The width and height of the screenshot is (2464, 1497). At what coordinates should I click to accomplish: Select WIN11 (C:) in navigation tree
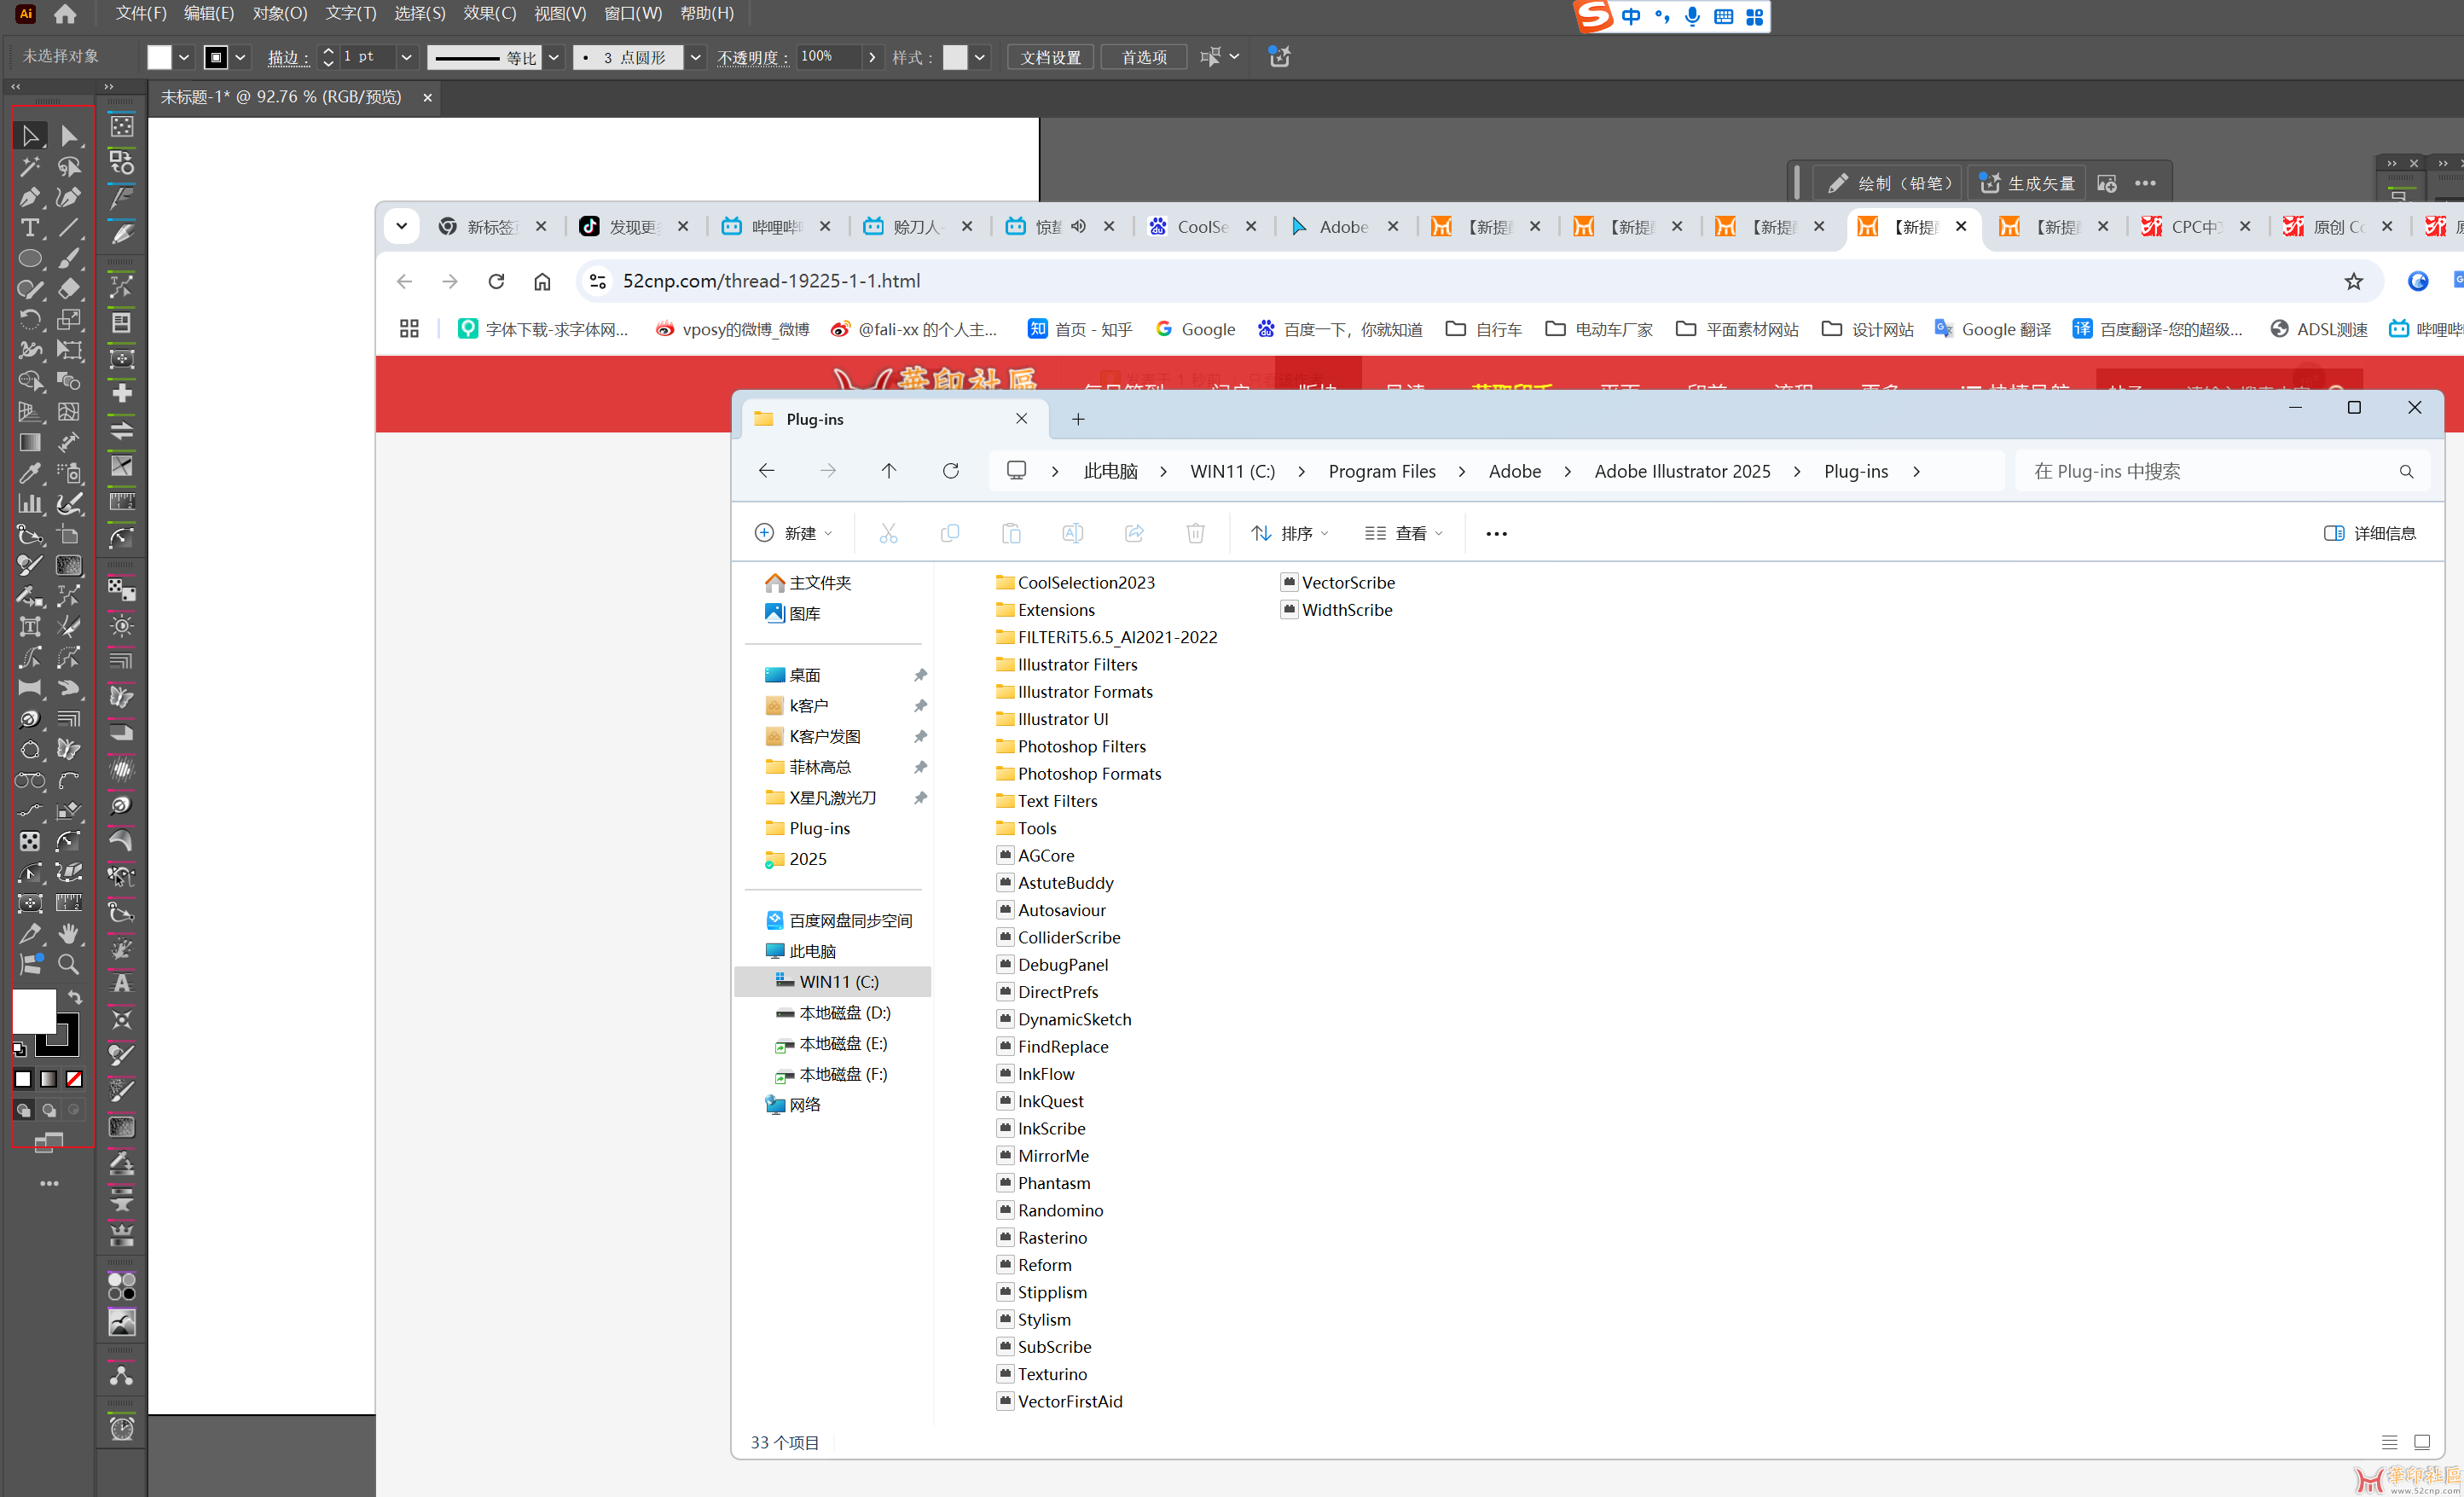(x=833, y=982)
